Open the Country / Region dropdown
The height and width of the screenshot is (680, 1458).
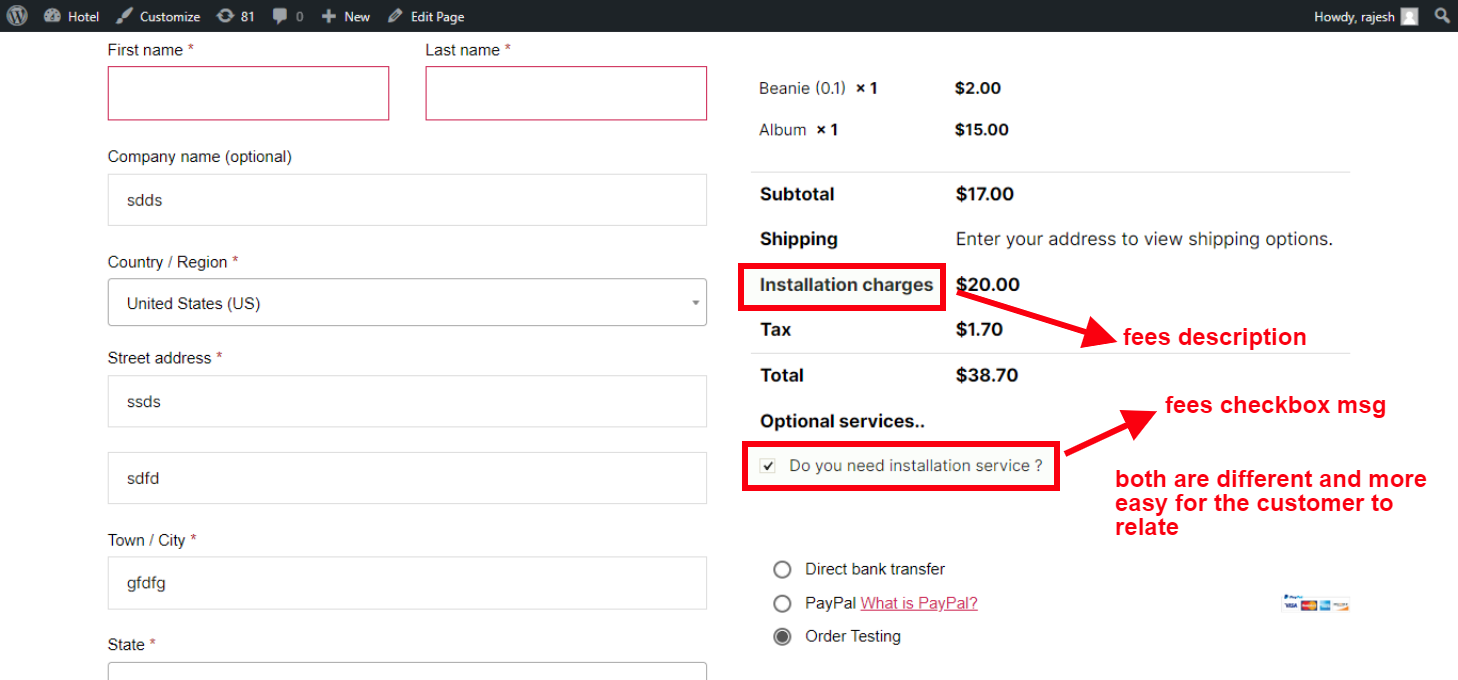[407, 303]
